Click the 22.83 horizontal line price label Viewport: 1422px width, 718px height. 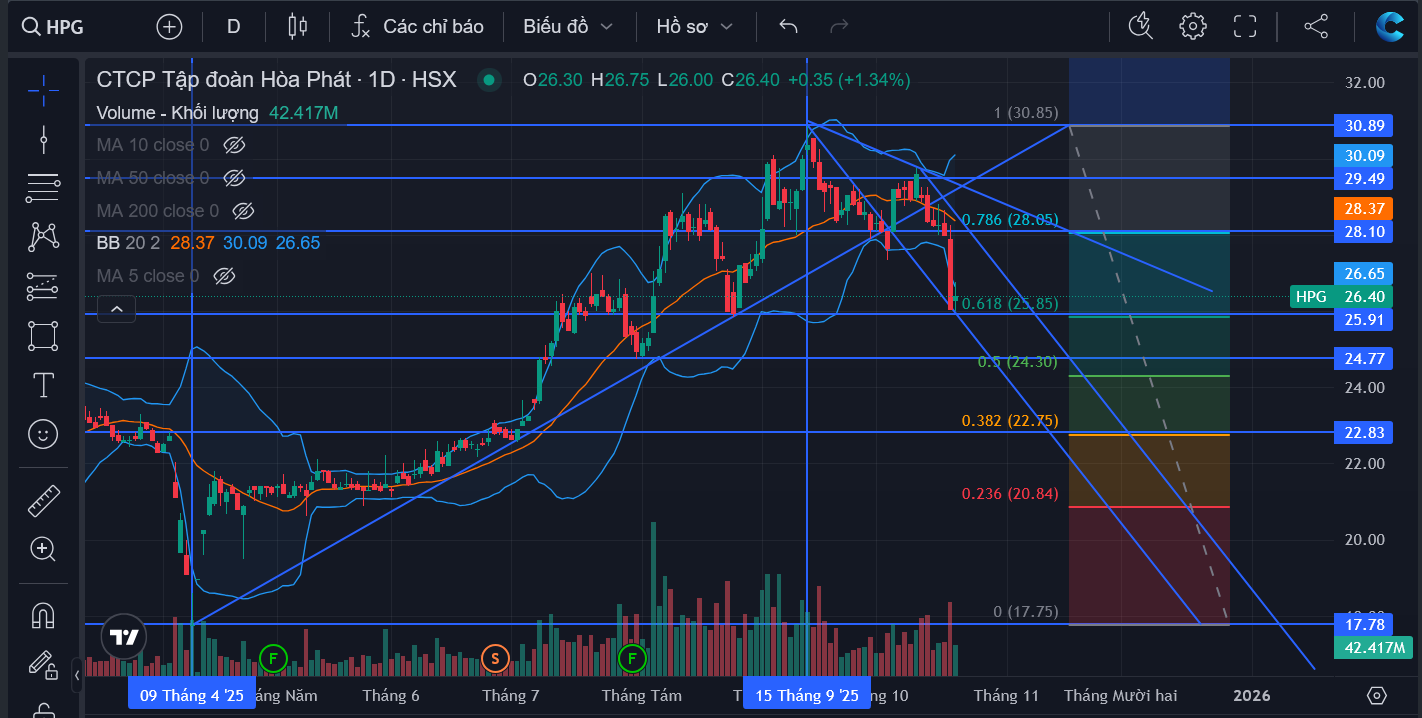(x=1364, y=431)
